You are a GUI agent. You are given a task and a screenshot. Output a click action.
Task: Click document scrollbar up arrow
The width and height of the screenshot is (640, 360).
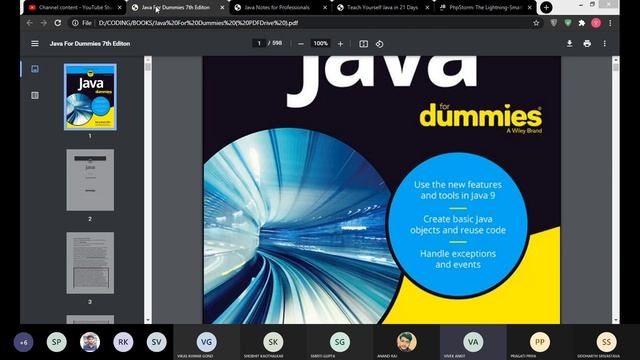tap(616, 60)
